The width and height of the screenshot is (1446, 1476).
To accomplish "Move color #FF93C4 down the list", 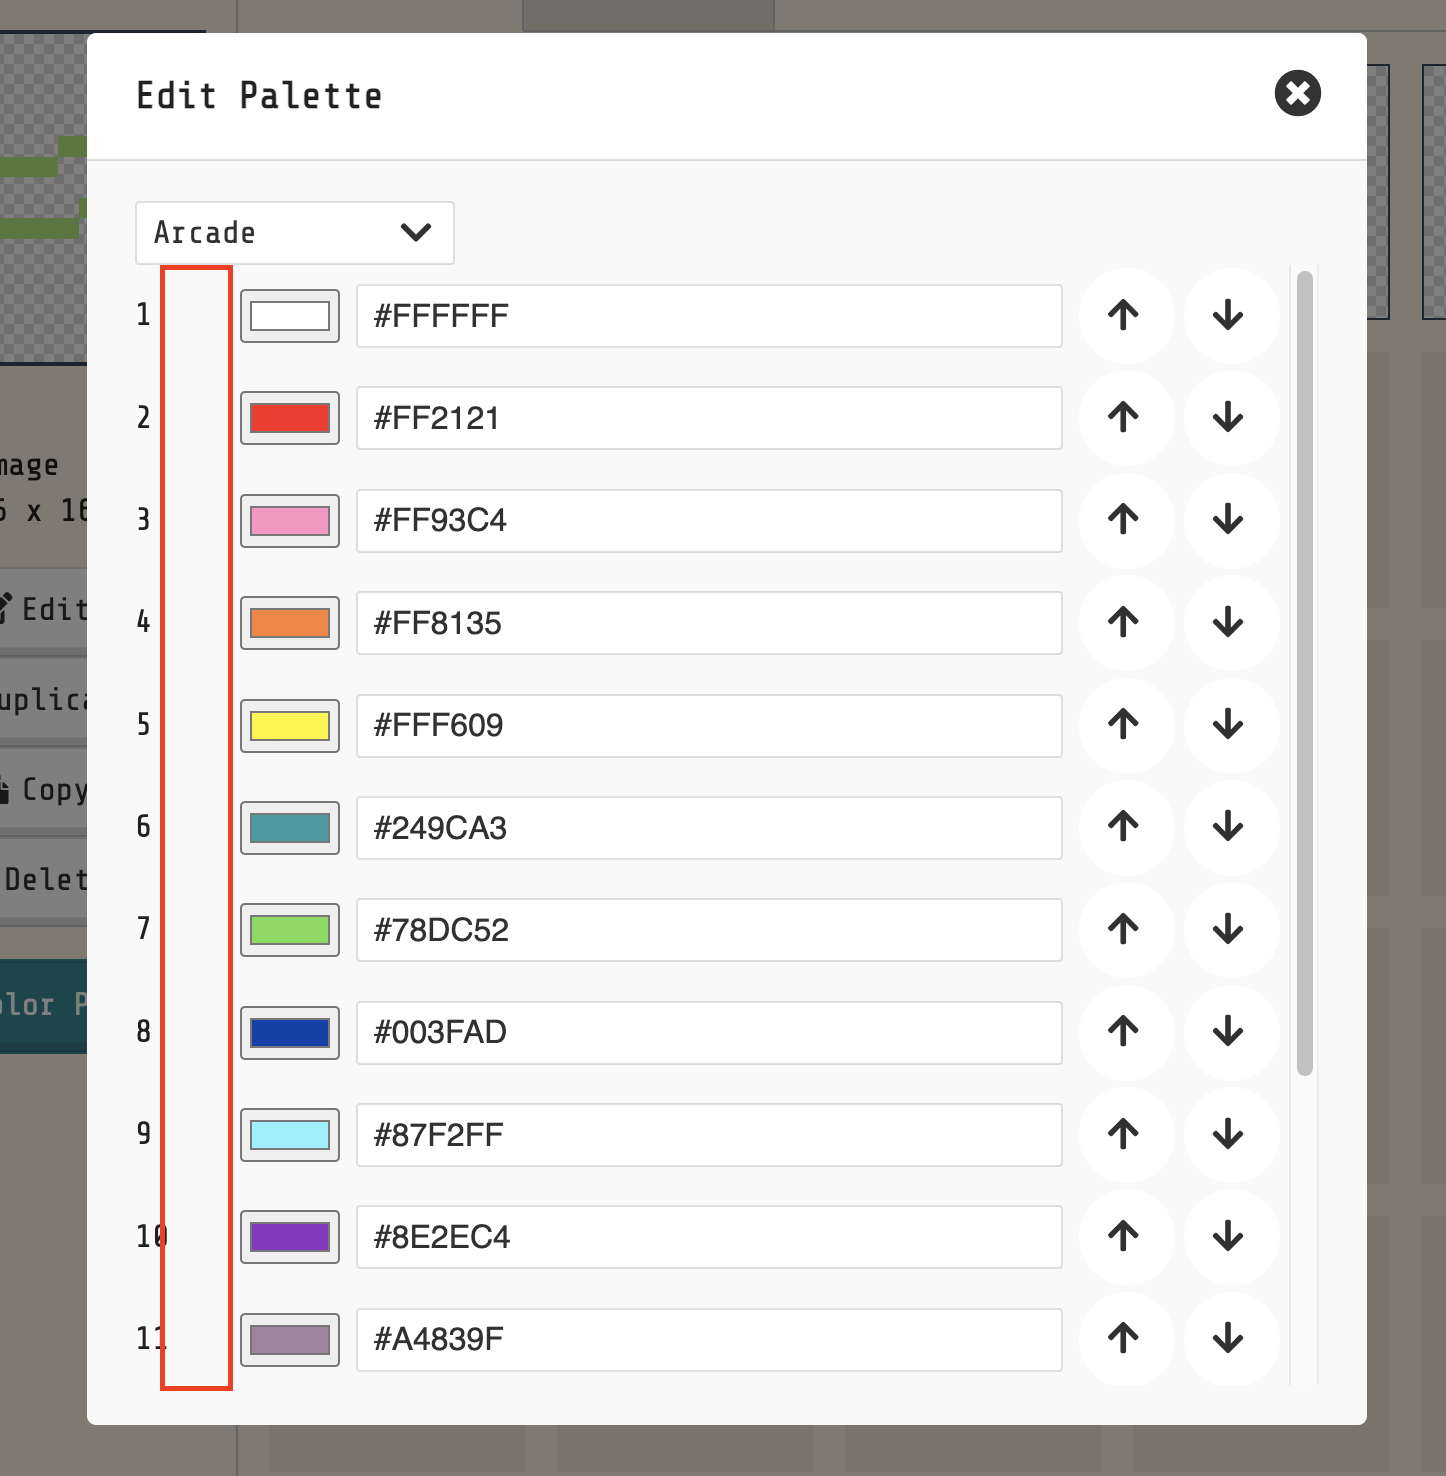I will pyautogui.click(x=1230, y=520).
